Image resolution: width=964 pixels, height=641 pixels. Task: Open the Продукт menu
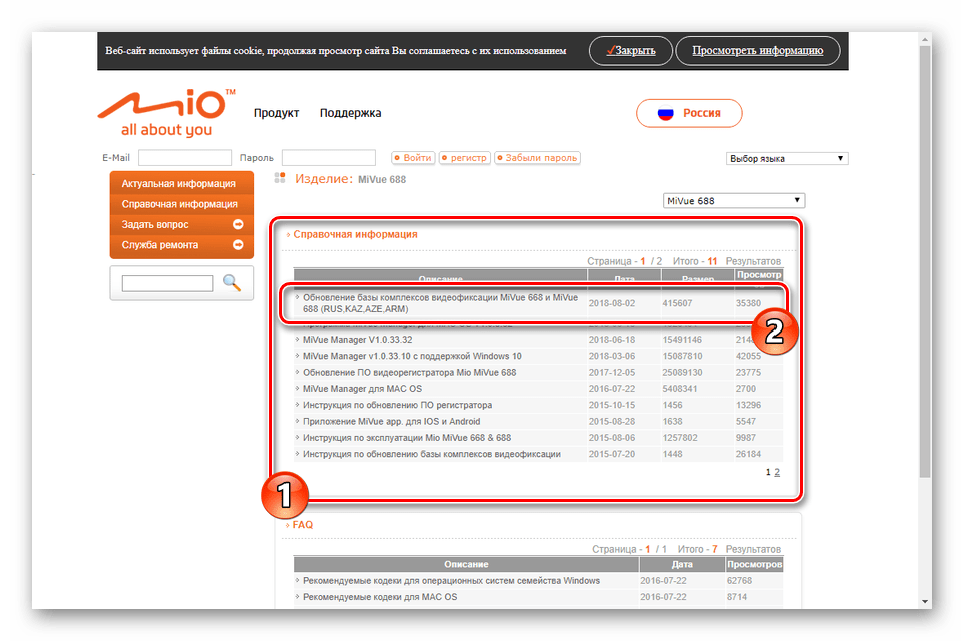(276, 114)
